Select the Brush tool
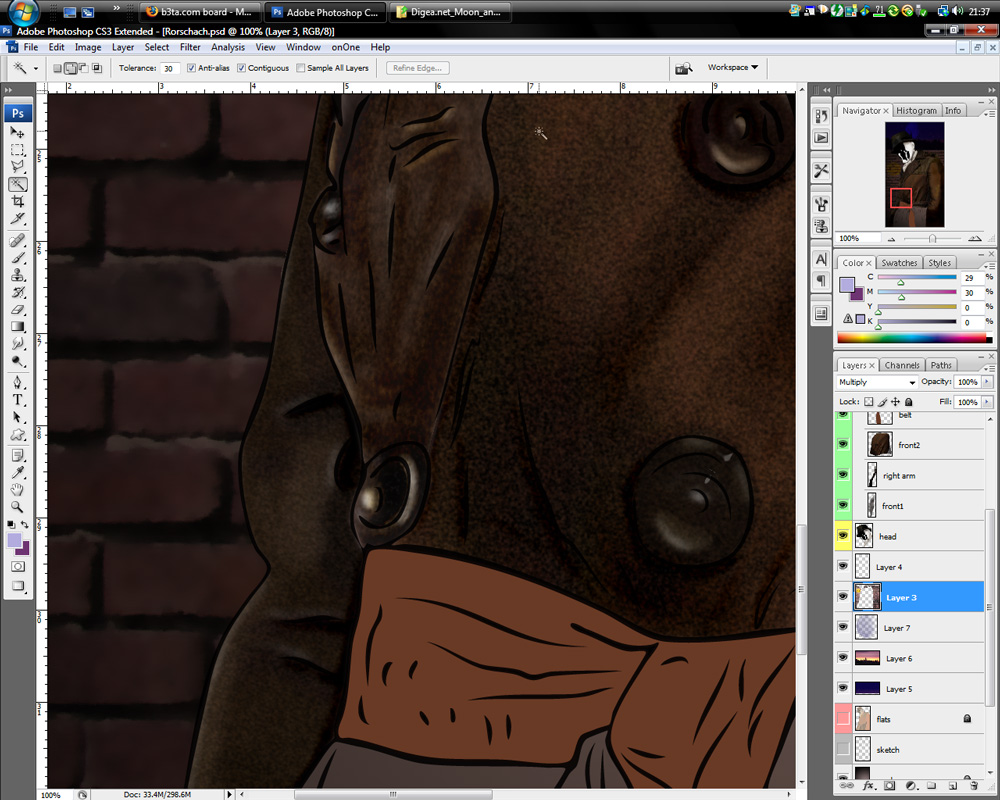Image resolution: width=1000 pixels, height=800 pixels. pyautogui.click(x=17, y=258)
